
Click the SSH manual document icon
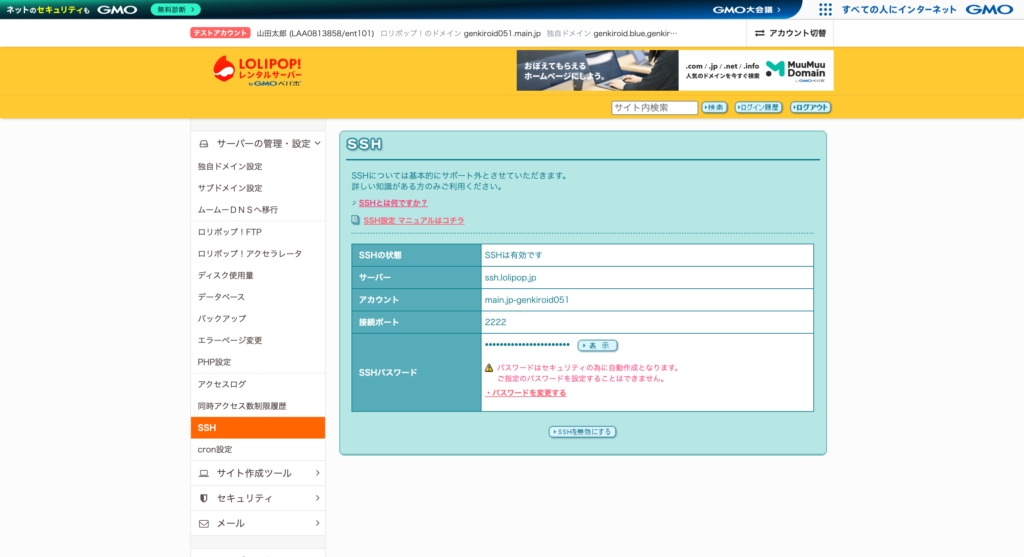click(356, 220)
